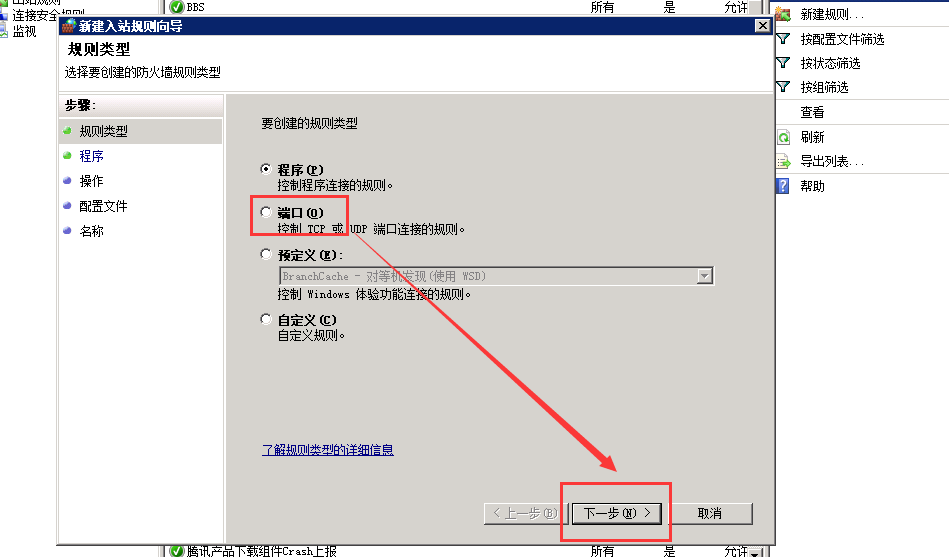This screenshot has width=949, height=557.
Task: Click the 监视 tree item icon
Action: click(x=4, y=31)
